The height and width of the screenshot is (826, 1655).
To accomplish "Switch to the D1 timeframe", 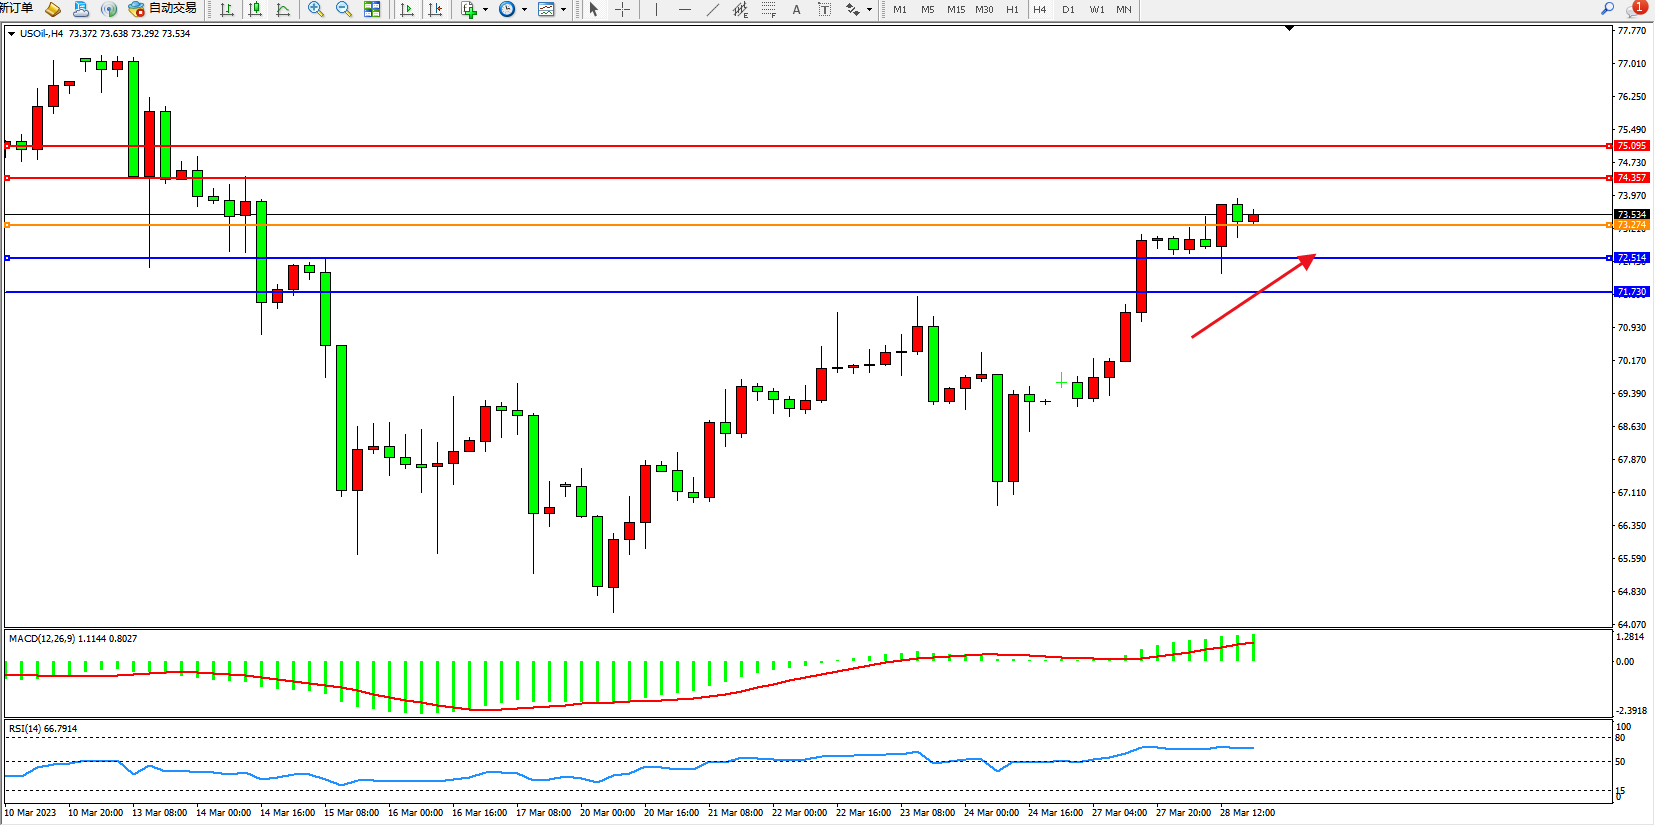I will click(x=1068, y=9).
